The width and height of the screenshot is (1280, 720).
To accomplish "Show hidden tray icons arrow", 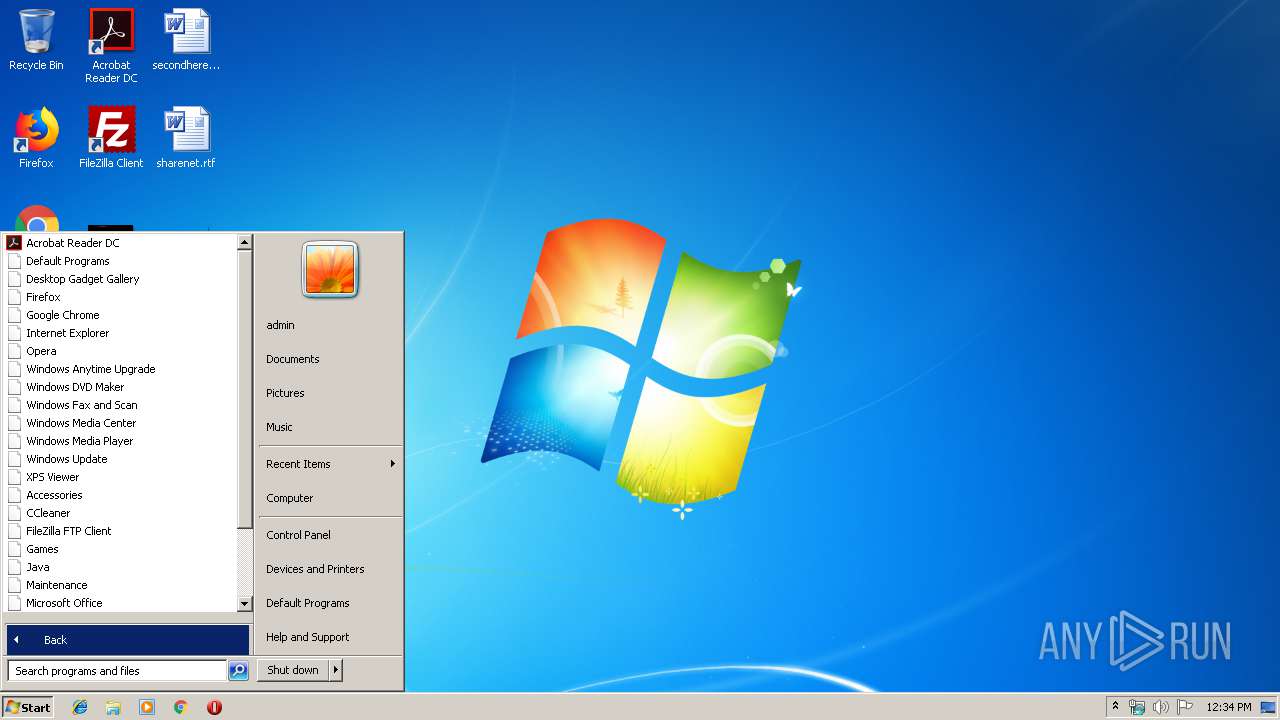I will tap(1115, 707).
